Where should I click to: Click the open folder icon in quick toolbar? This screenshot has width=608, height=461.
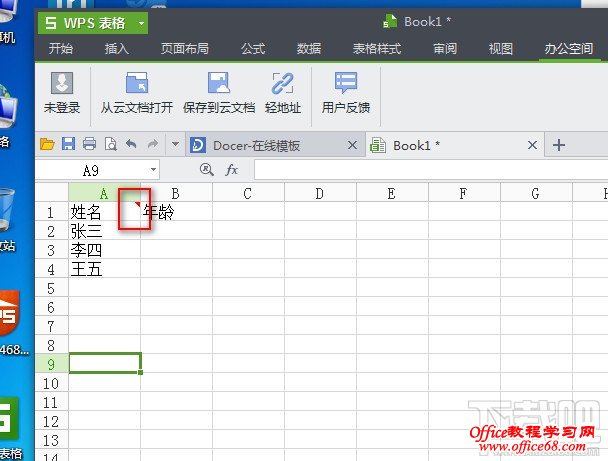coord(47,145)
